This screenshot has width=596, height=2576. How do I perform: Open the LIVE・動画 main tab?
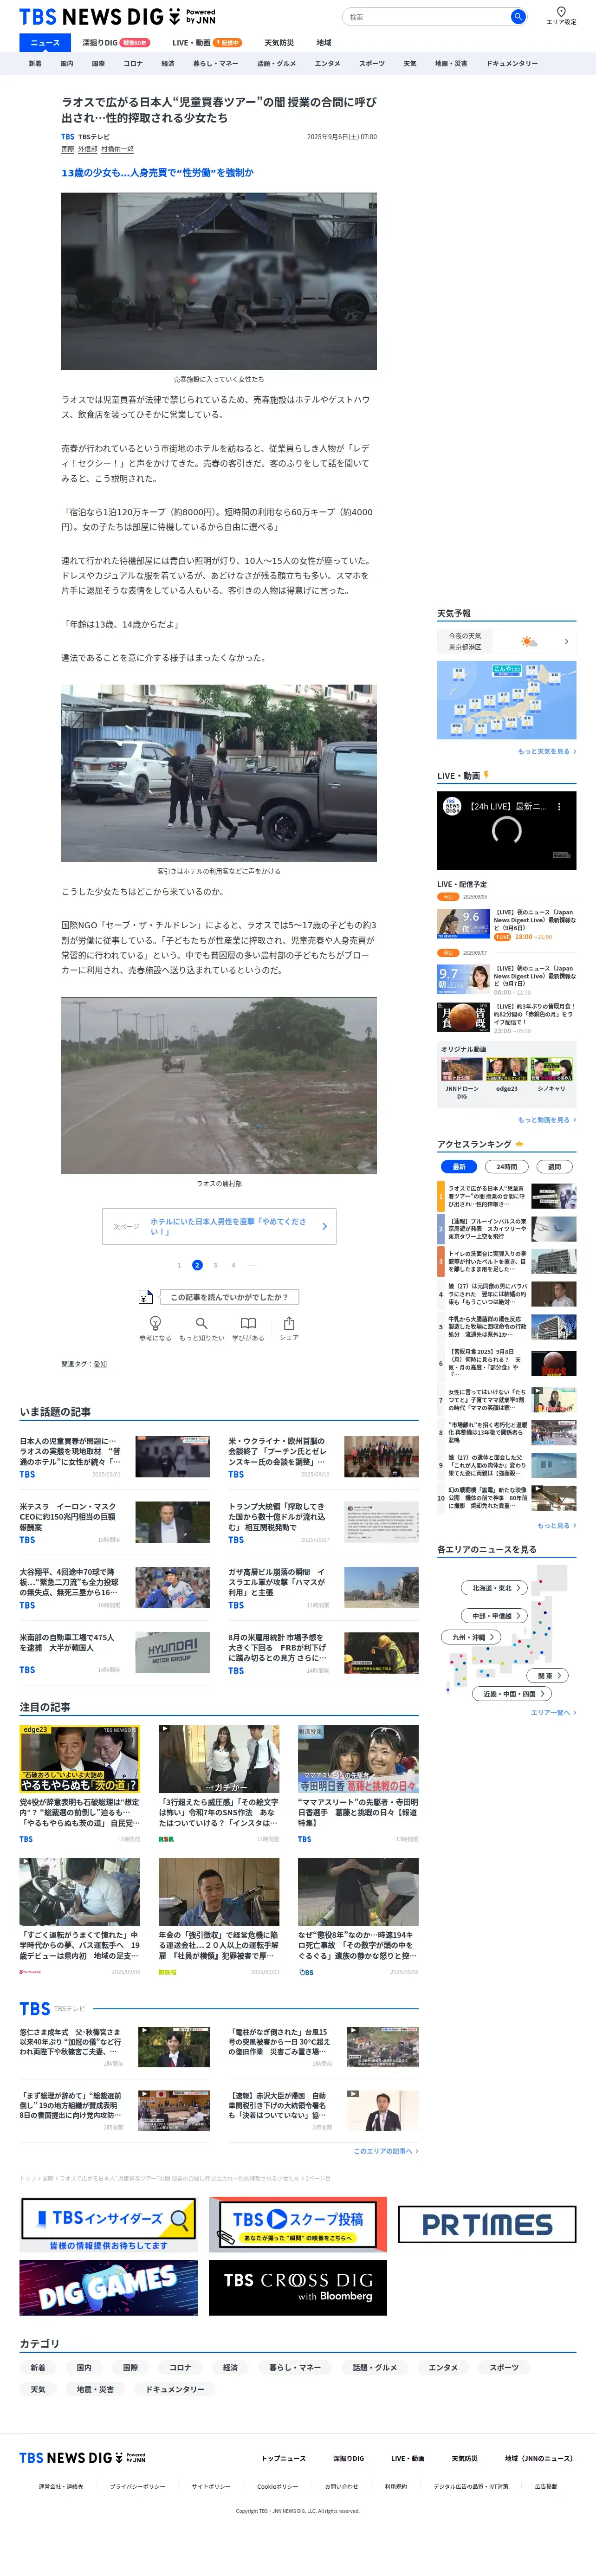(206, 43)
